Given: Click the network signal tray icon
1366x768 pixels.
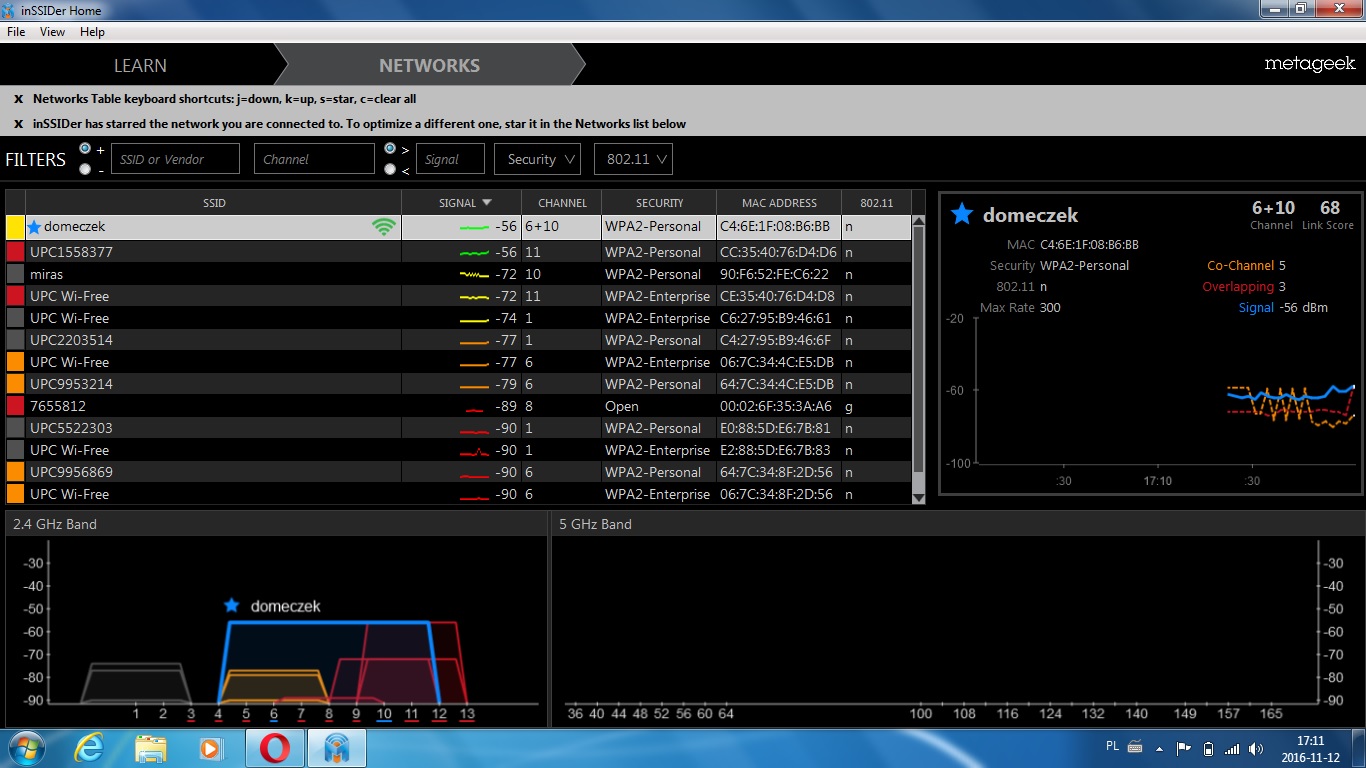Looking at the screenshot, I should click(1232, 748).
